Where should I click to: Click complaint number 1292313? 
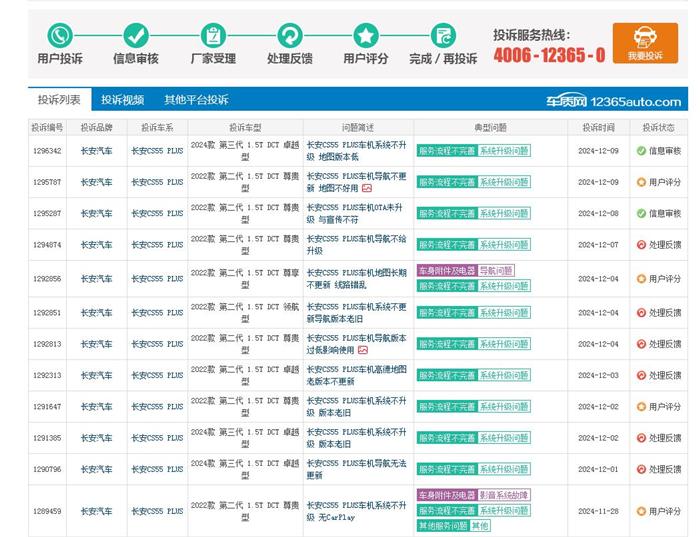(47, 375)
